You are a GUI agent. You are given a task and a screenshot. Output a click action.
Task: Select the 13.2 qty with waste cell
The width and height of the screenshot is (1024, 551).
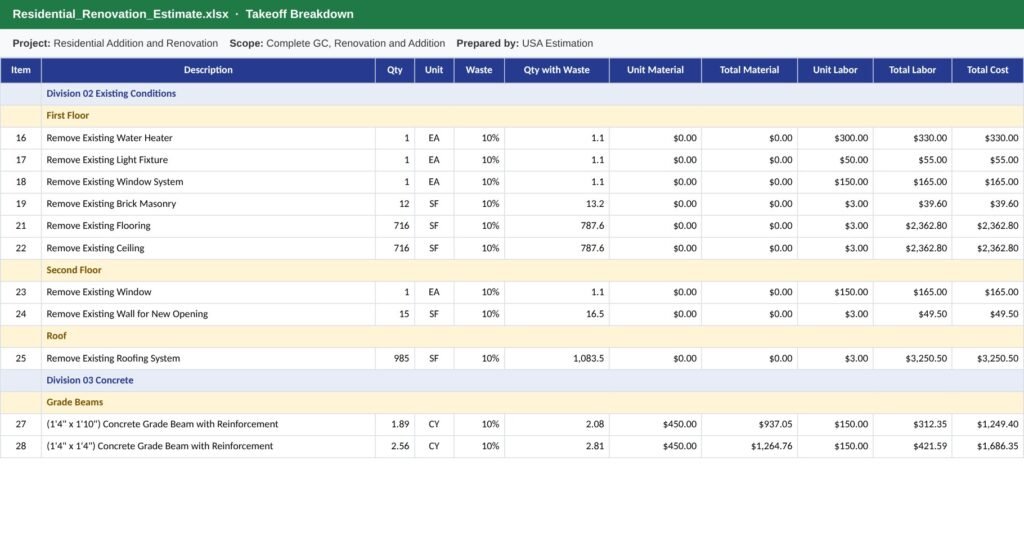click(556, 204)
